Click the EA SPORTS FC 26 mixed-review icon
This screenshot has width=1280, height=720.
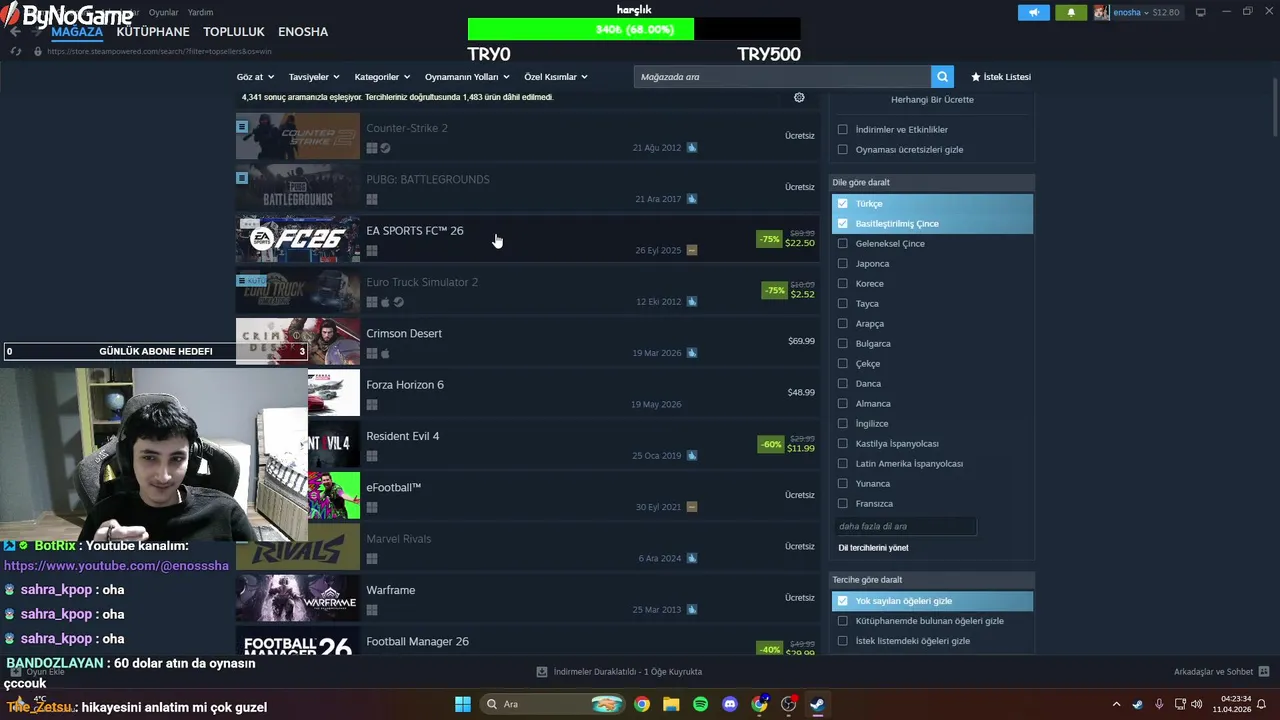(692, 250)
